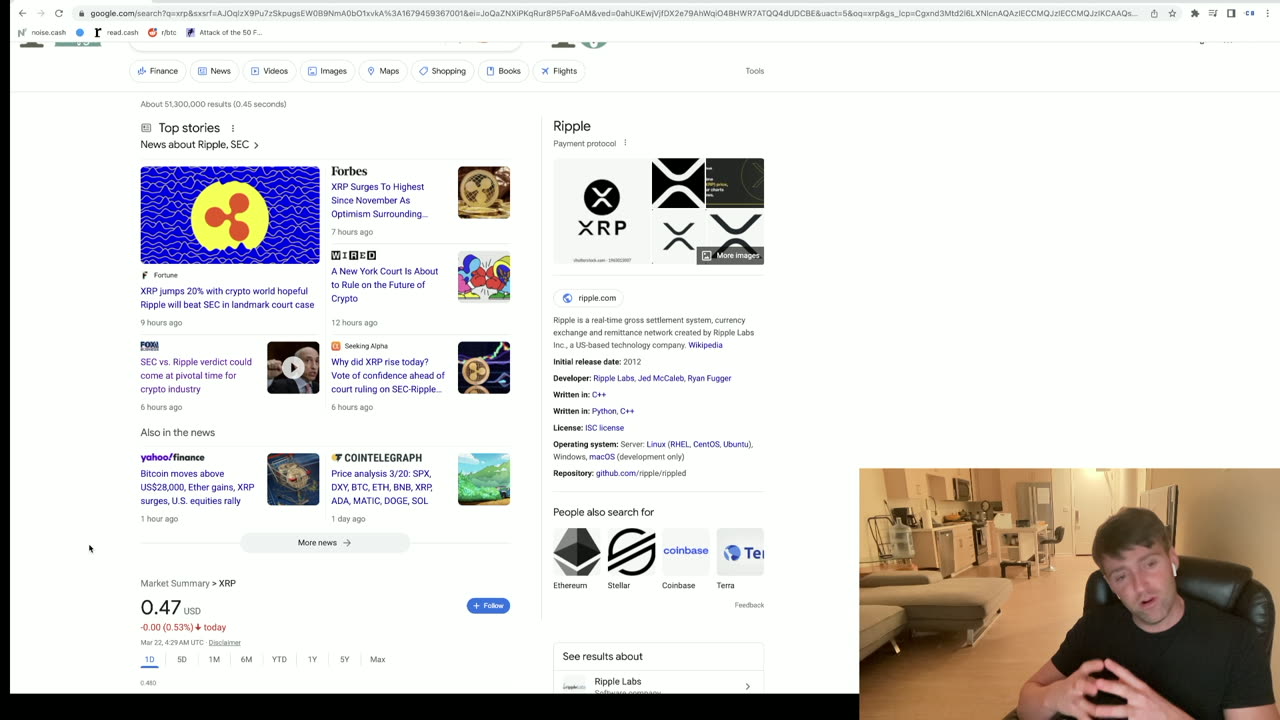Viewport: 1280px width, 720px height.
Task: Select the Images search filter
Action: coord(327,71)
